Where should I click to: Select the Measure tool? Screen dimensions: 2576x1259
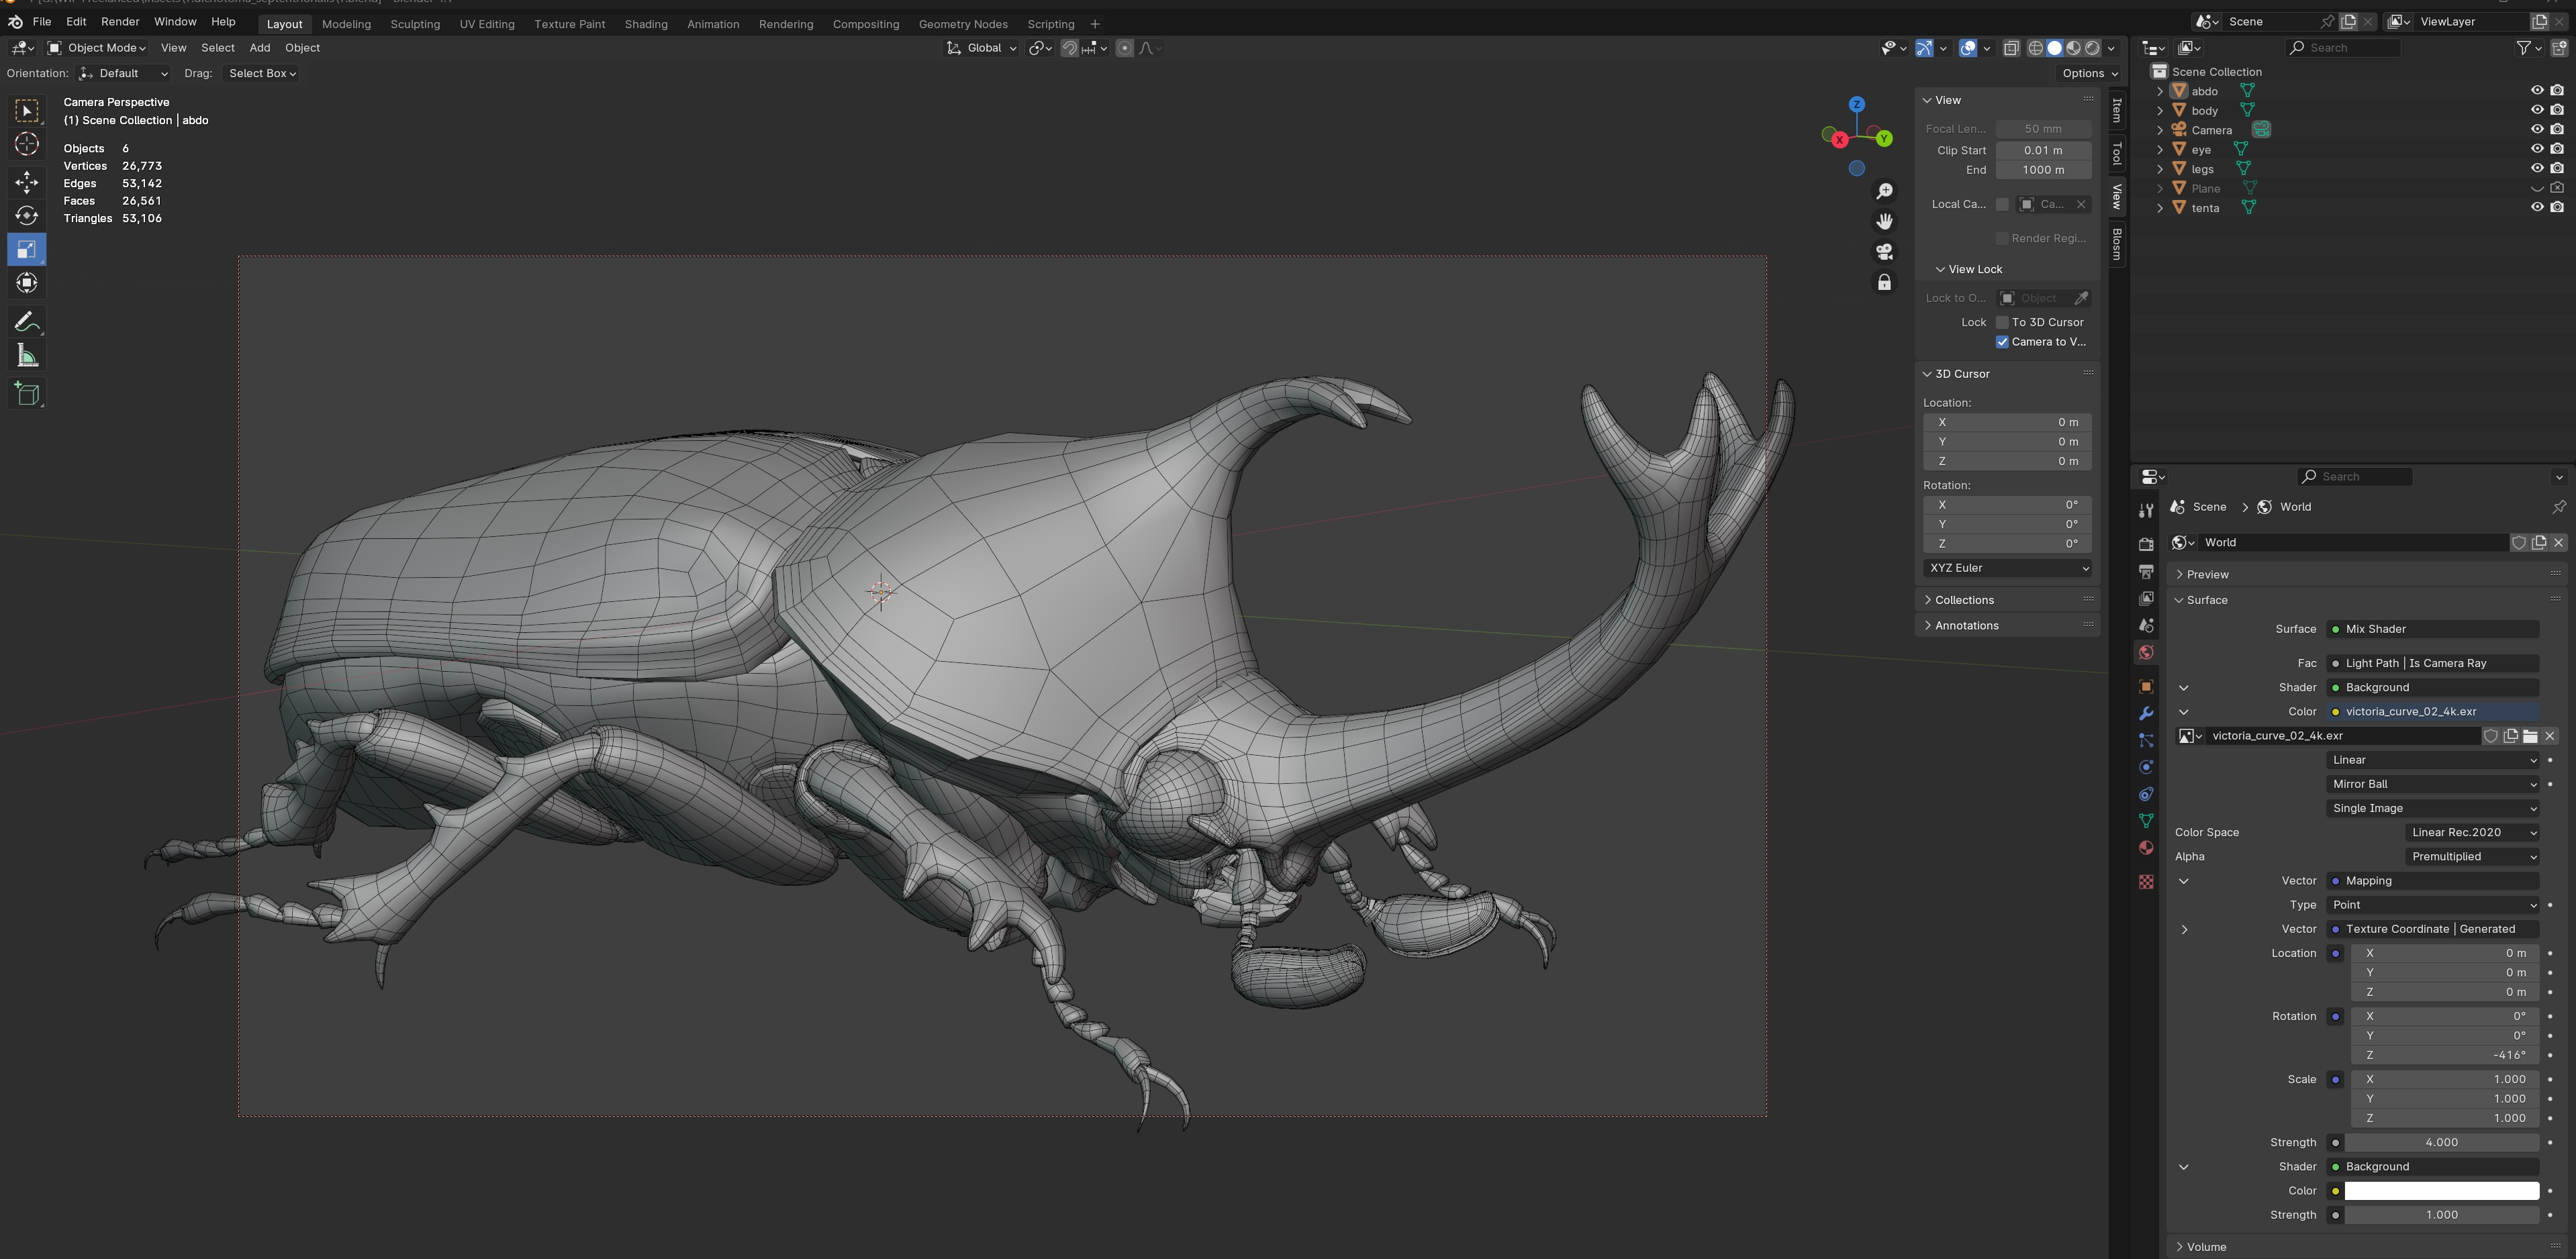27,357
